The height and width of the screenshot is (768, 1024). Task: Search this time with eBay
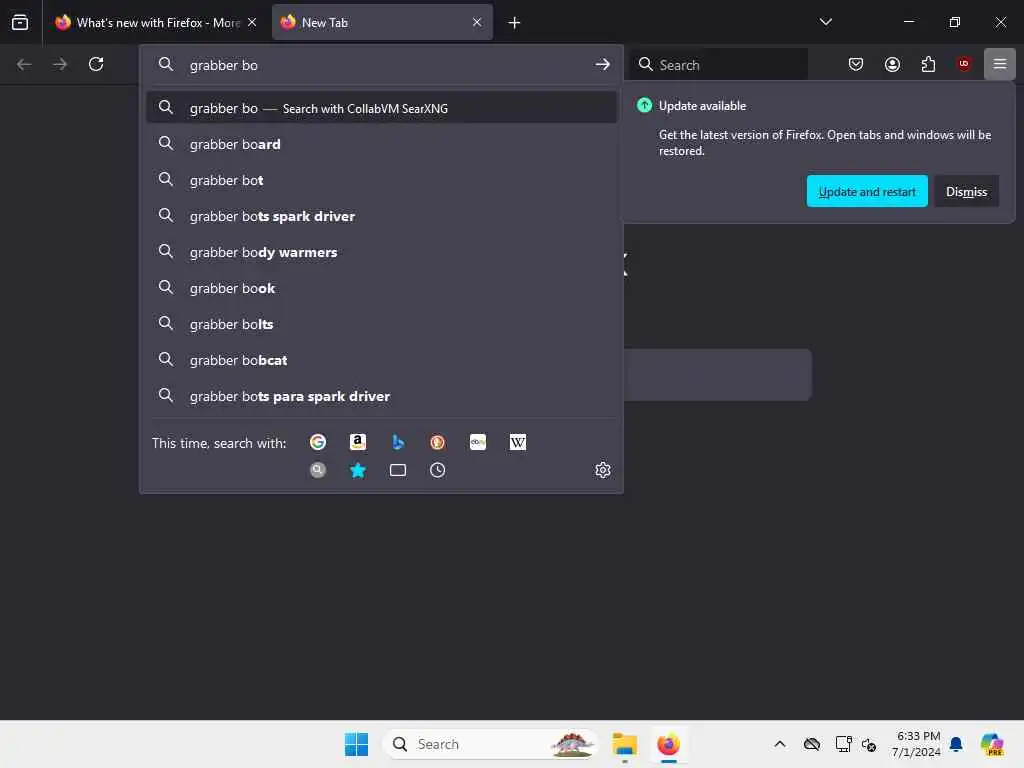tap(477, 442)
